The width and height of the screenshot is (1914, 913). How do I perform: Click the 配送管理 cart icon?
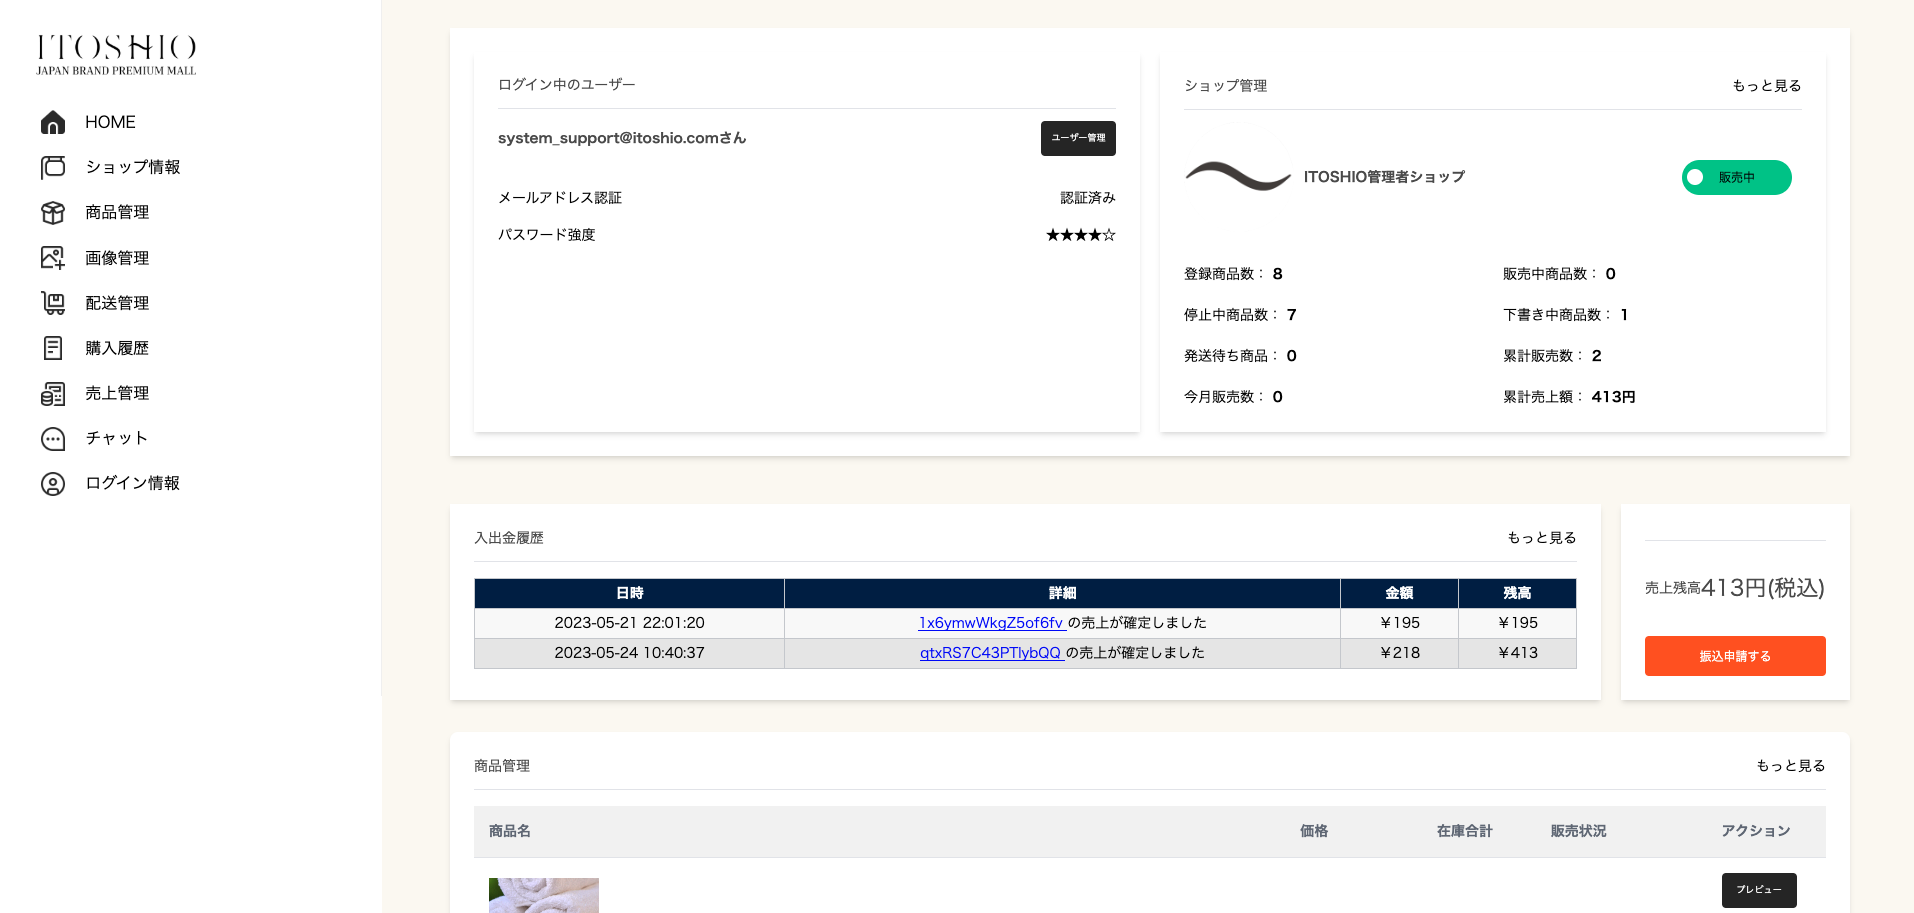point(53,302)
